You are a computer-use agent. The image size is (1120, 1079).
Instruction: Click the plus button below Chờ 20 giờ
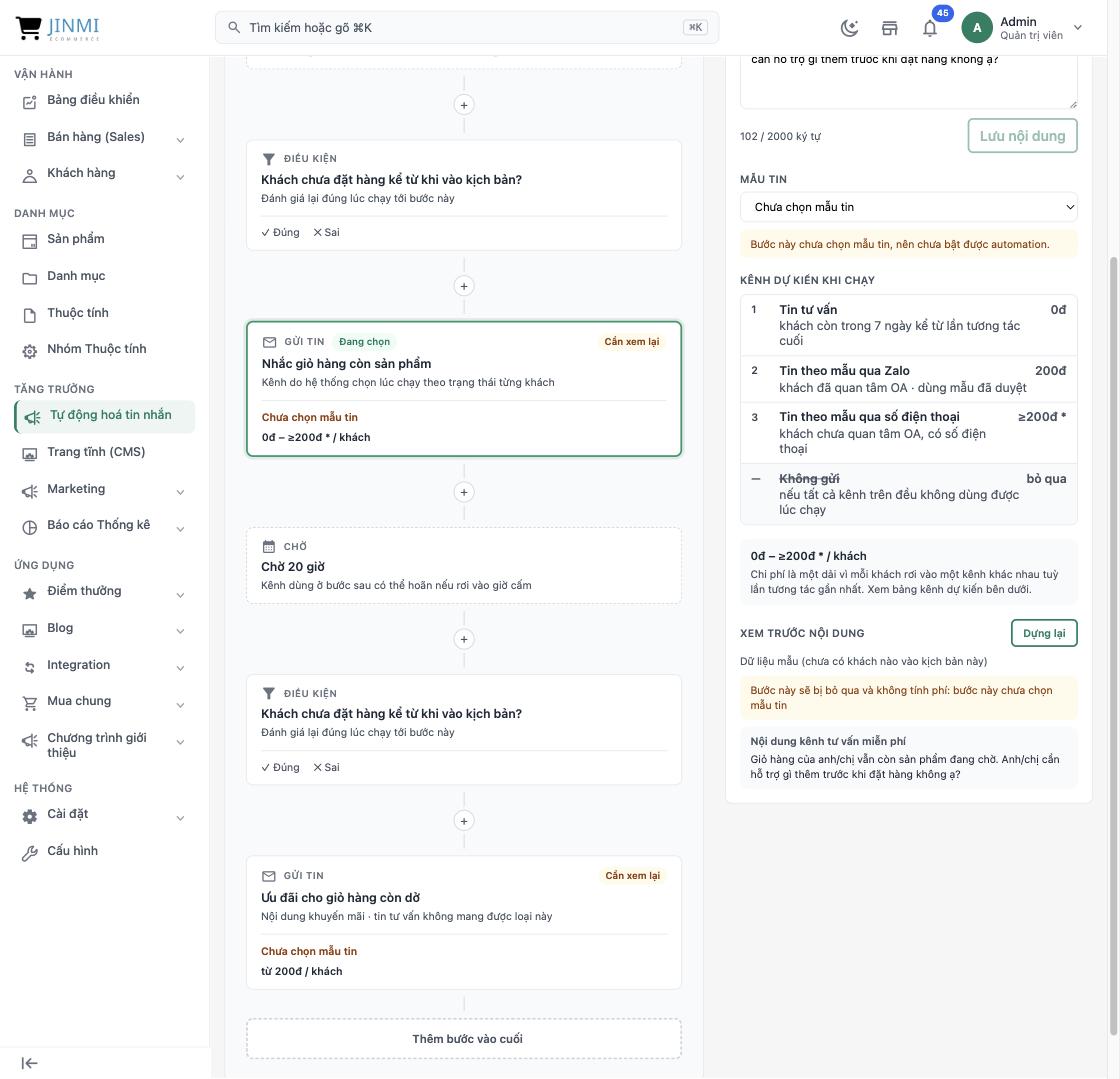point(464,639)
